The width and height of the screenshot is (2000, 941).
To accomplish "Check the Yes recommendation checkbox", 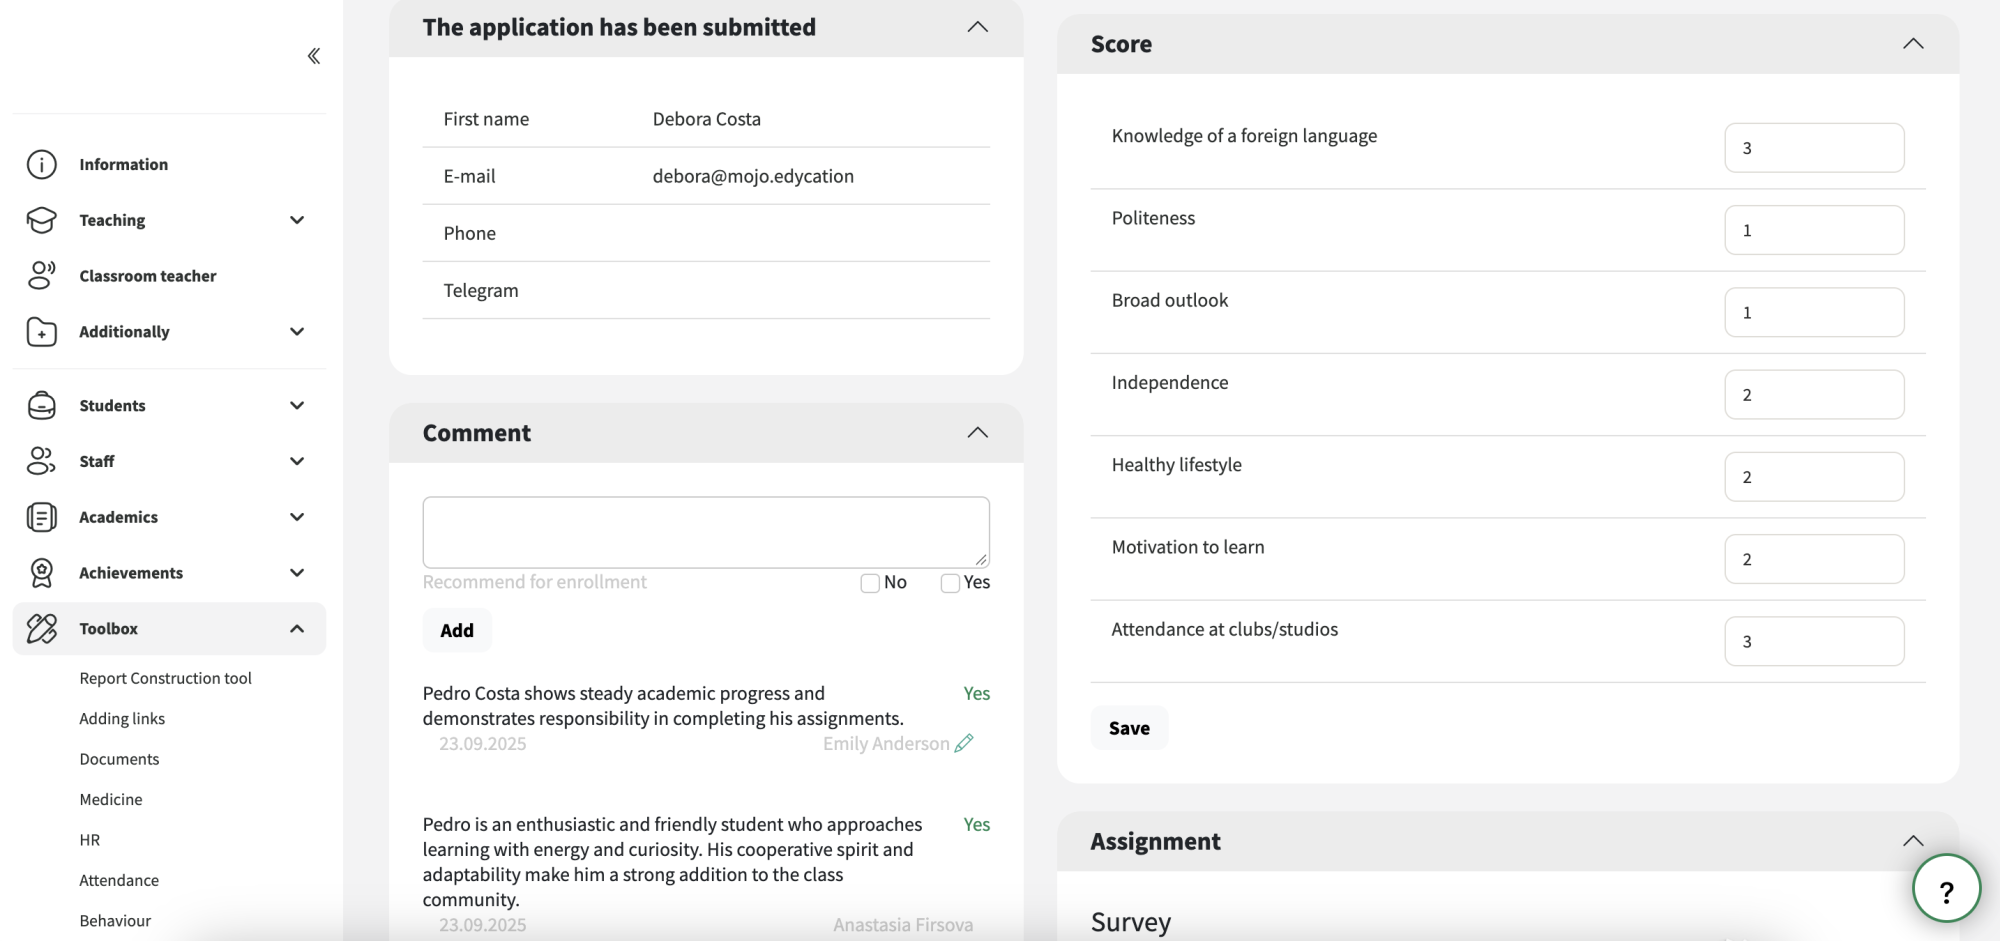I will pos(950,583).
